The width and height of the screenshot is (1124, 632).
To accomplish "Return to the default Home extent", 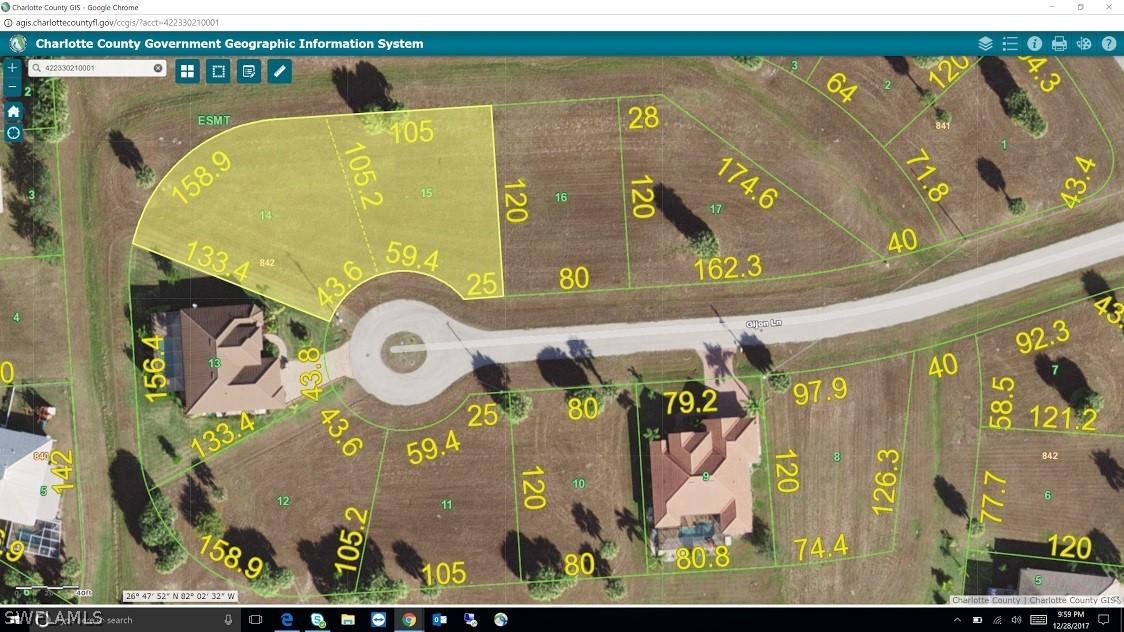I will 13,111.
